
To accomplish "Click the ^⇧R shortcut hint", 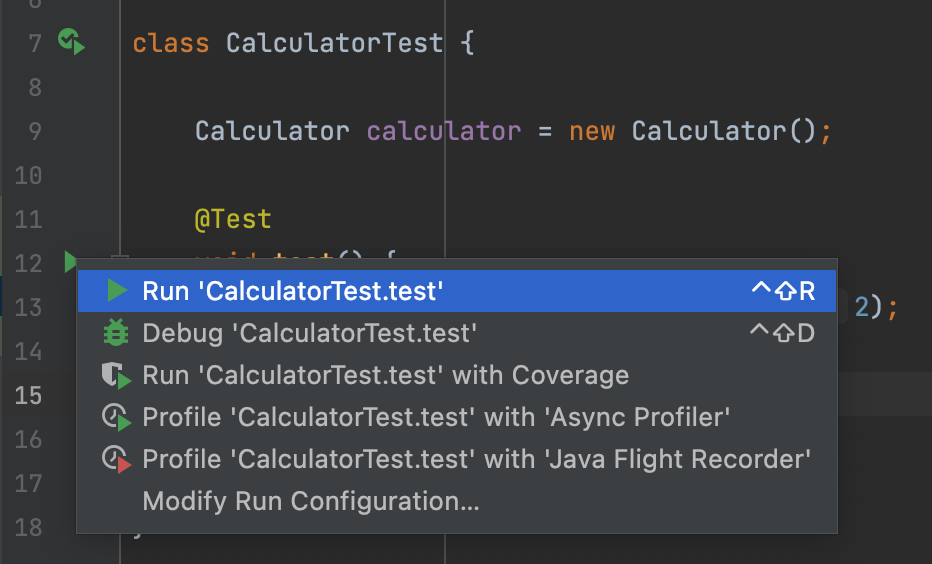I will (783, 291).
